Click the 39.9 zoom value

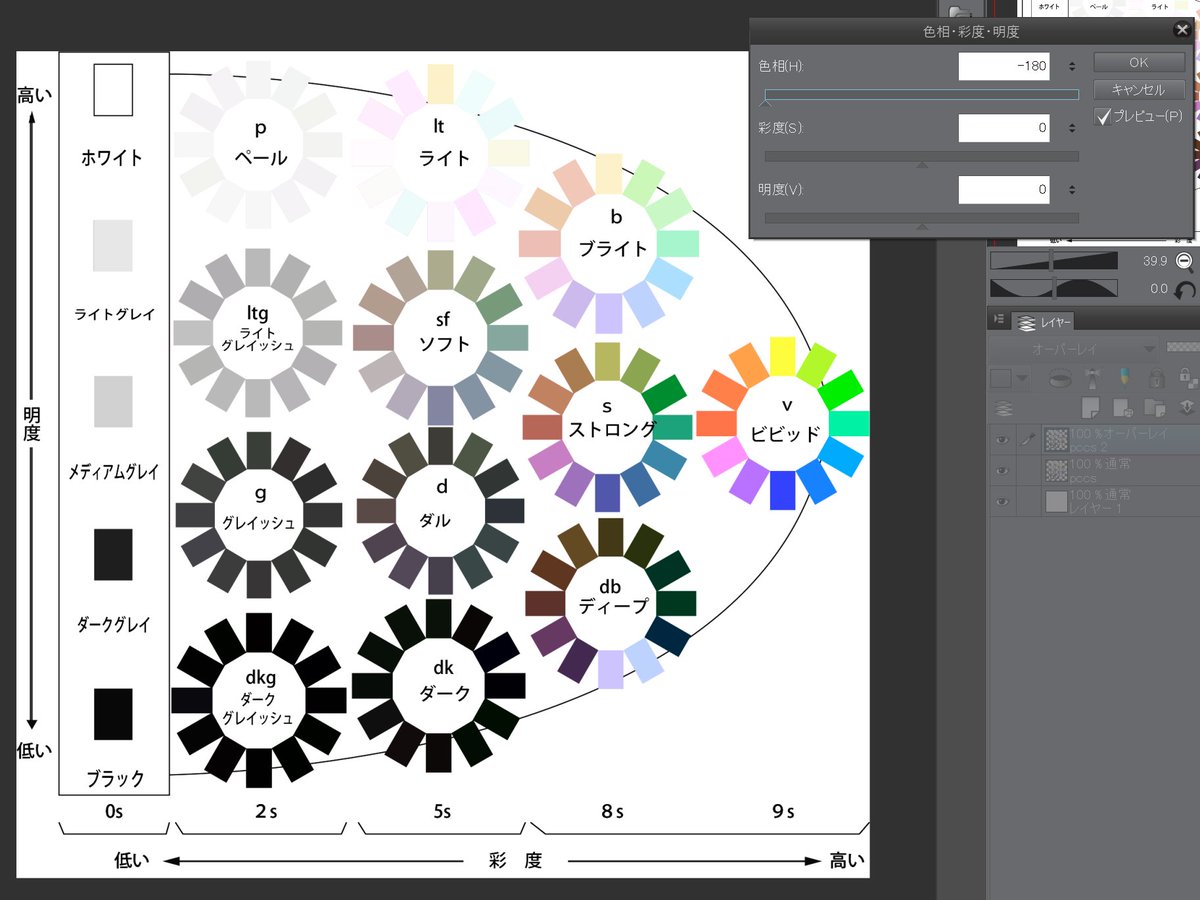tap(1156, 261)
